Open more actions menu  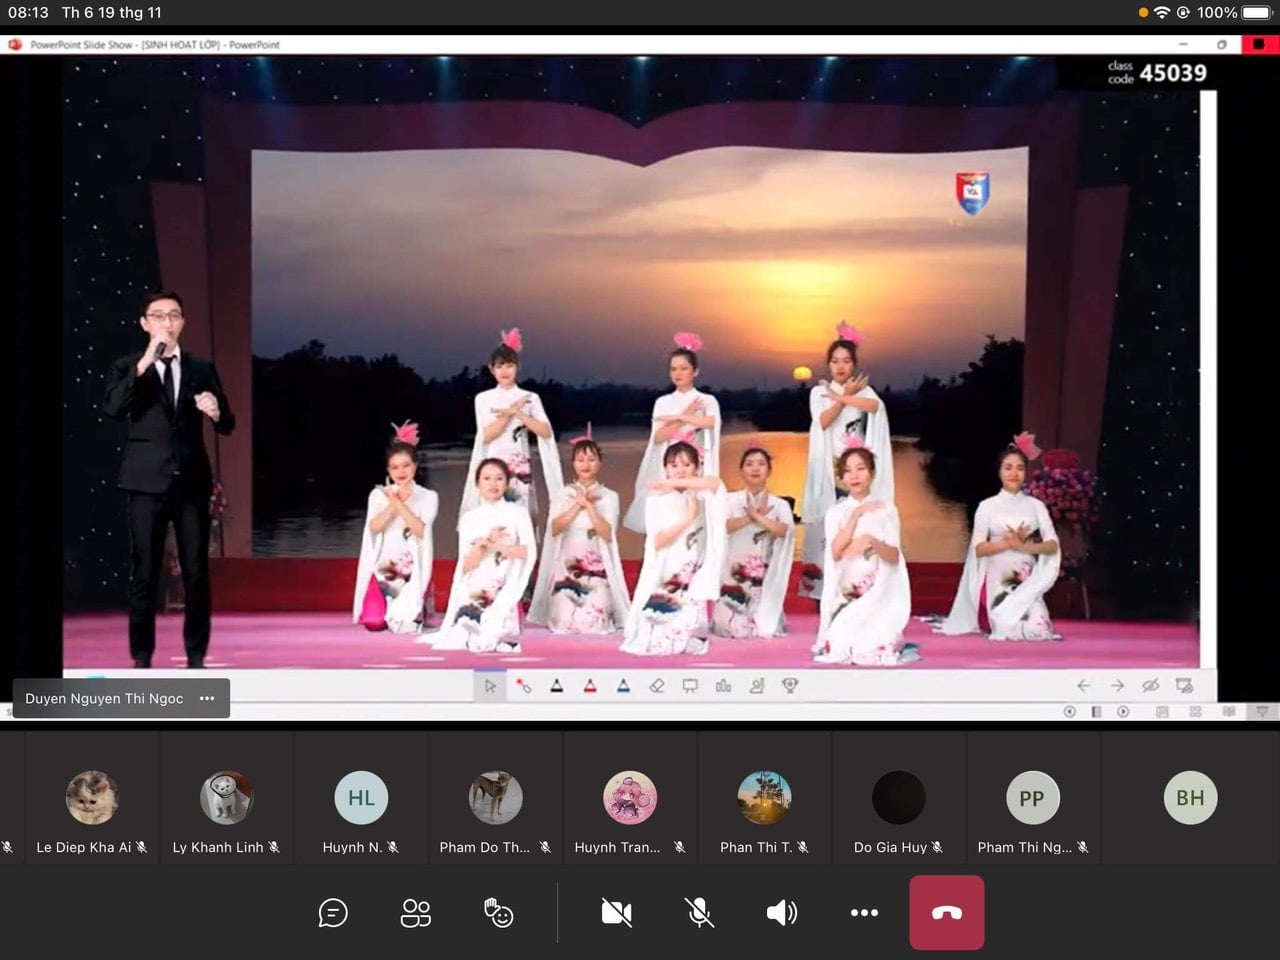tap(864, 913)
